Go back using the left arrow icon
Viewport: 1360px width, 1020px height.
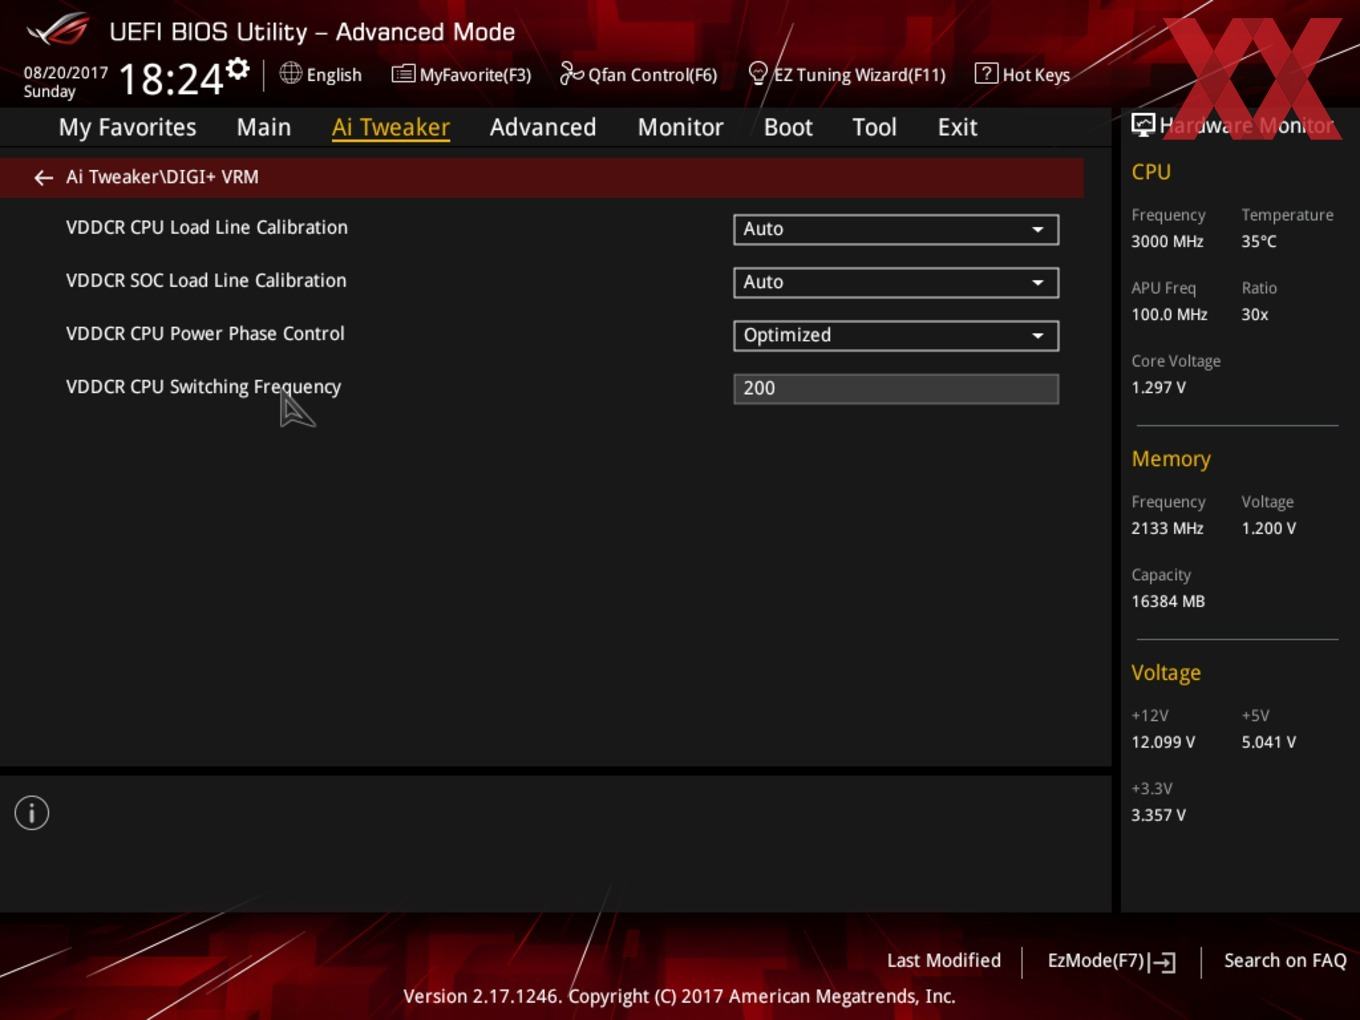pos(43,177)
